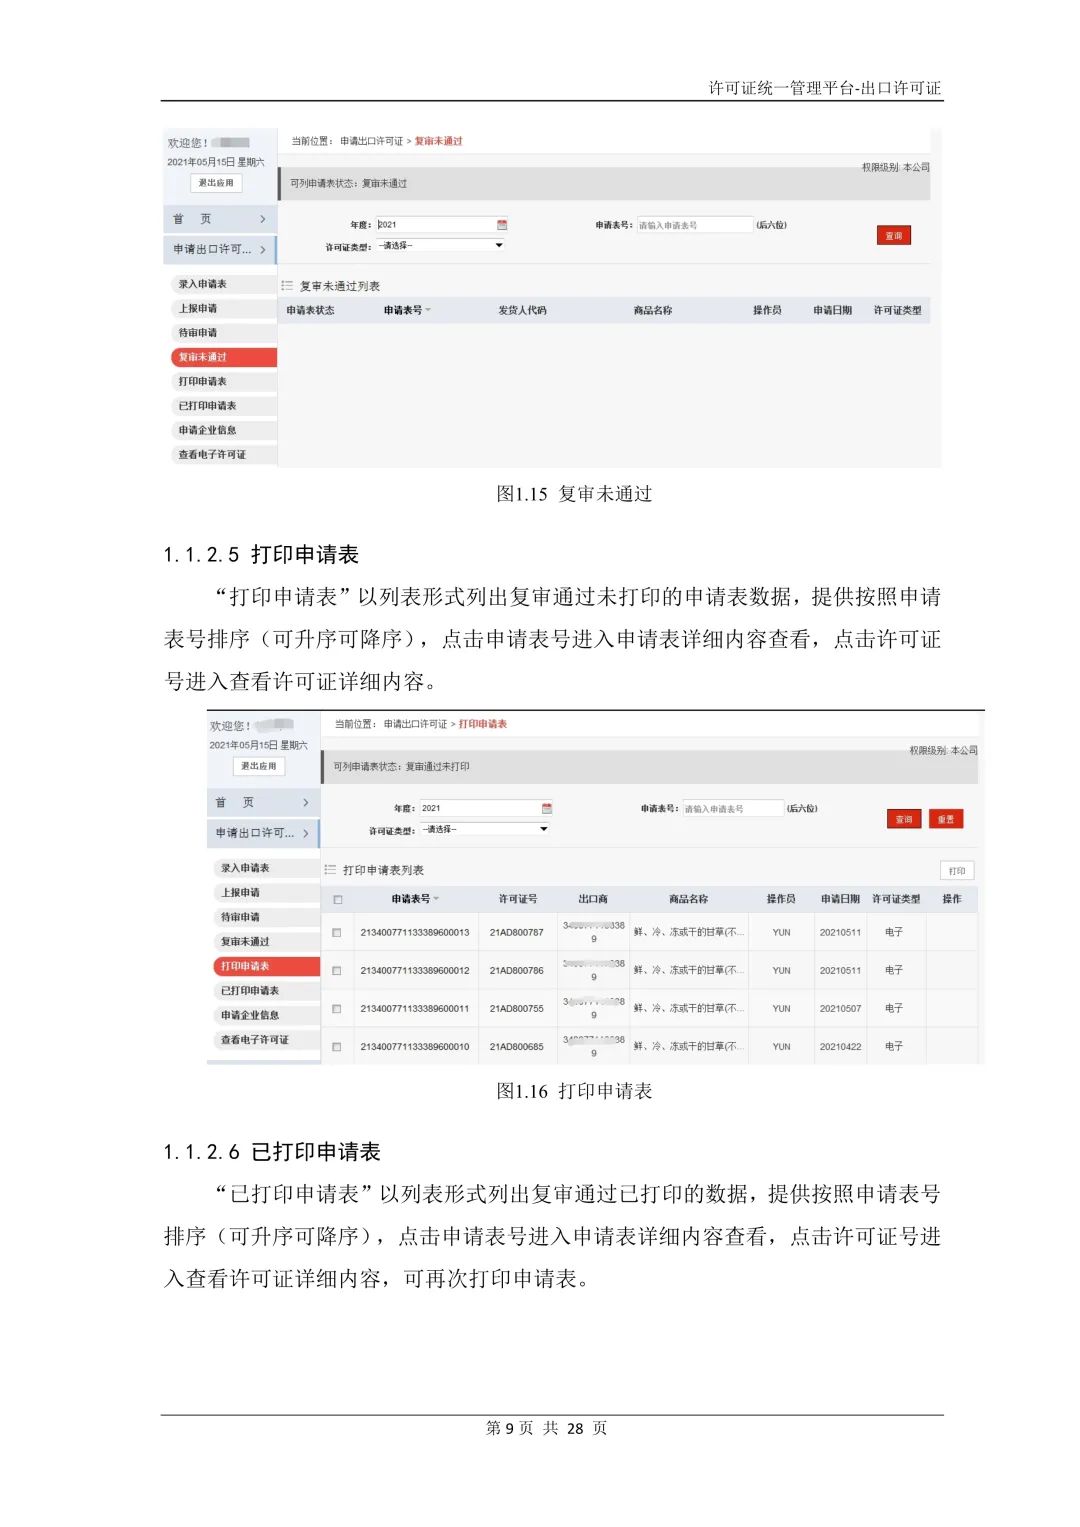Screen dimensions: 1080x1527
Task: Click the list icon before 复审未通过列表 title
Action: tap(287, 286)
